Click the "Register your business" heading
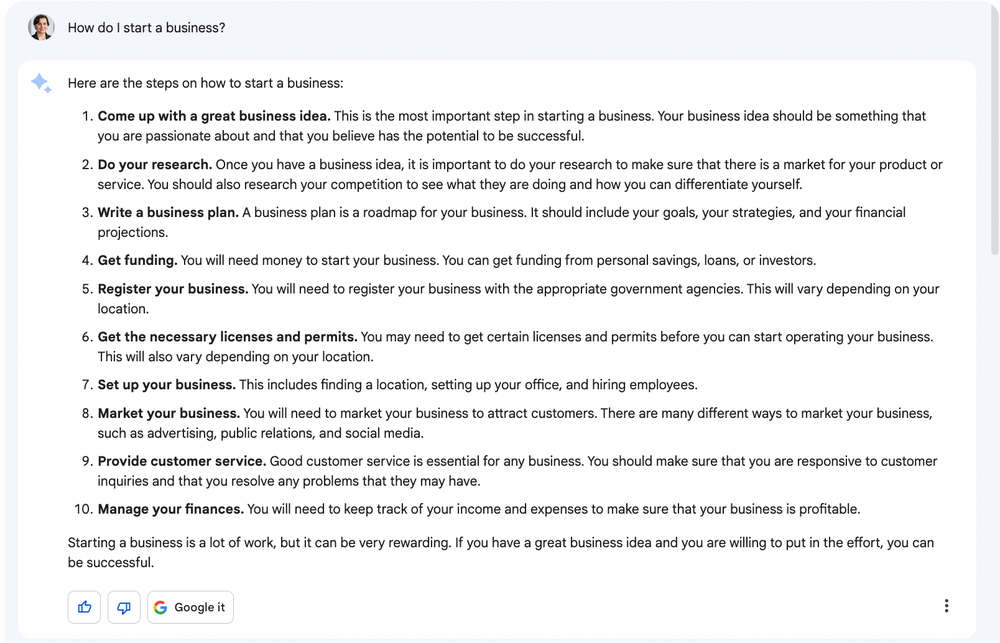The width and height of the screenshot is (1000, 643). (x=173, y=289)
